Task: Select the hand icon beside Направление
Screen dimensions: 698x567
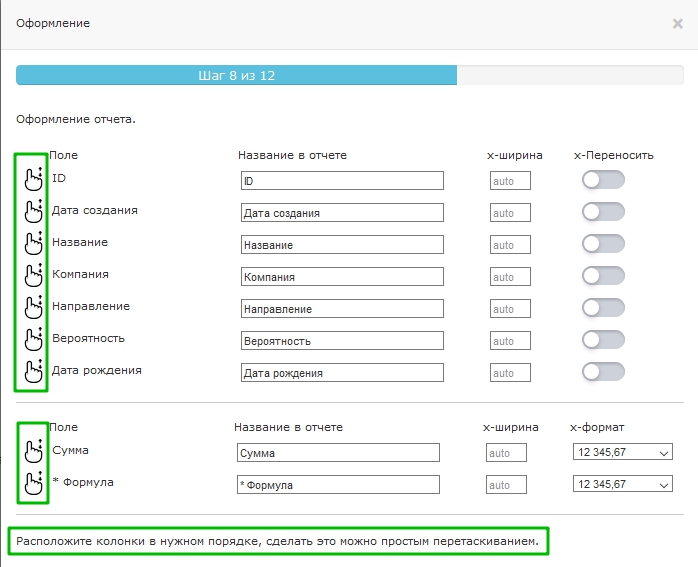Action: (33, 308)
